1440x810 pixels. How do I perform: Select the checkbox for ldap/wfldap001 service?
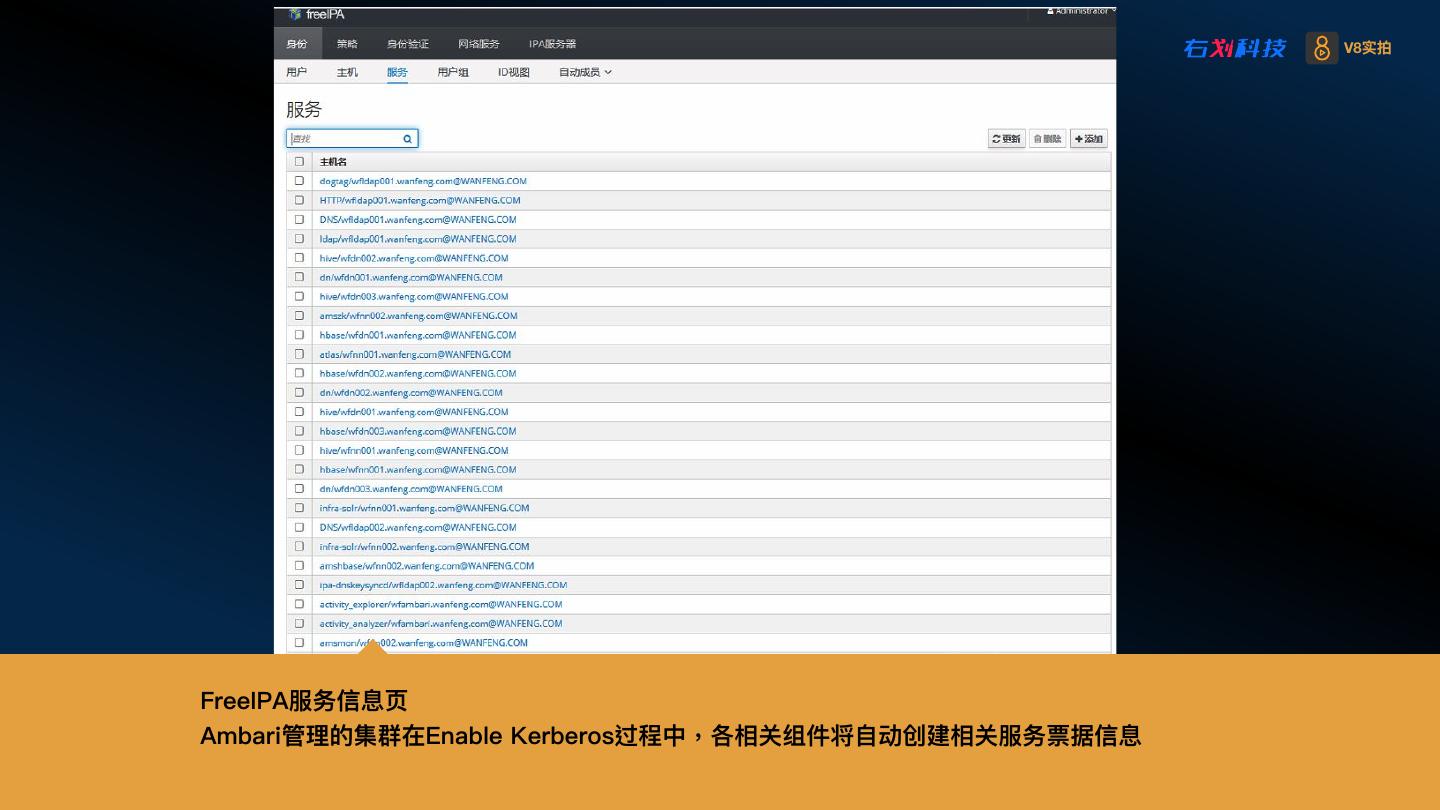[299, 238]
